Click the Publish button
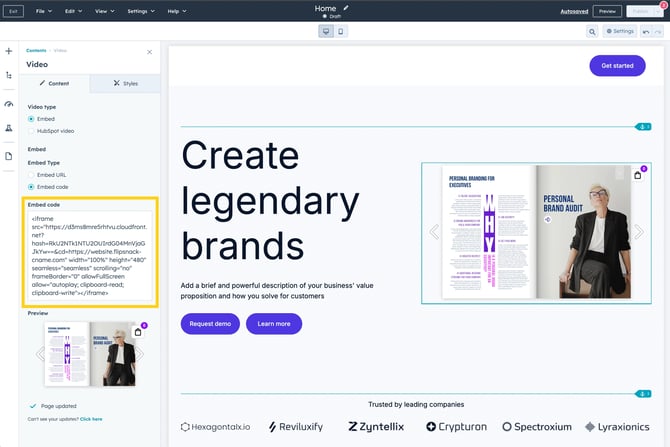 641,12
